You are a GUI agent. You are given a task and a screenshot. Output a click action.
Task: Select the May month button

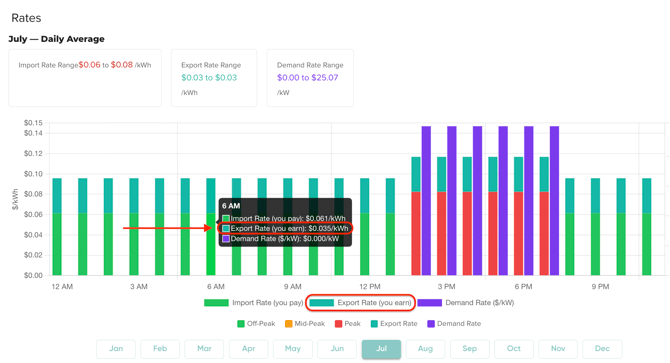pyautogui.click(x=293, y=348)
